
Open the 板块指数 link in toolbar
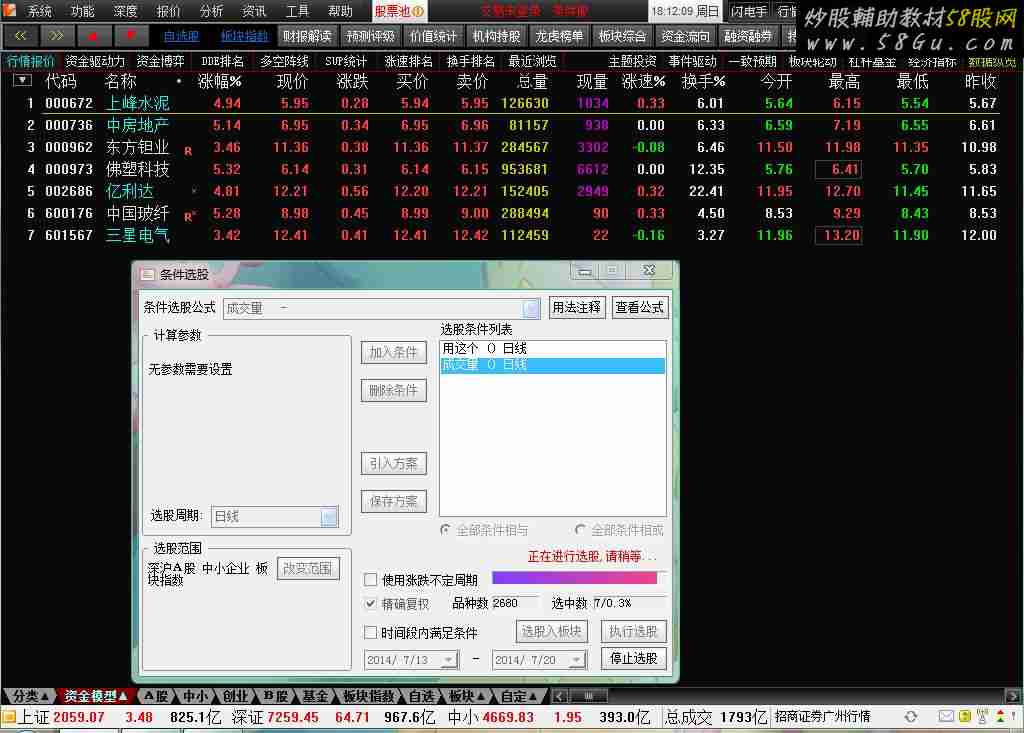(x=244, y=37)
